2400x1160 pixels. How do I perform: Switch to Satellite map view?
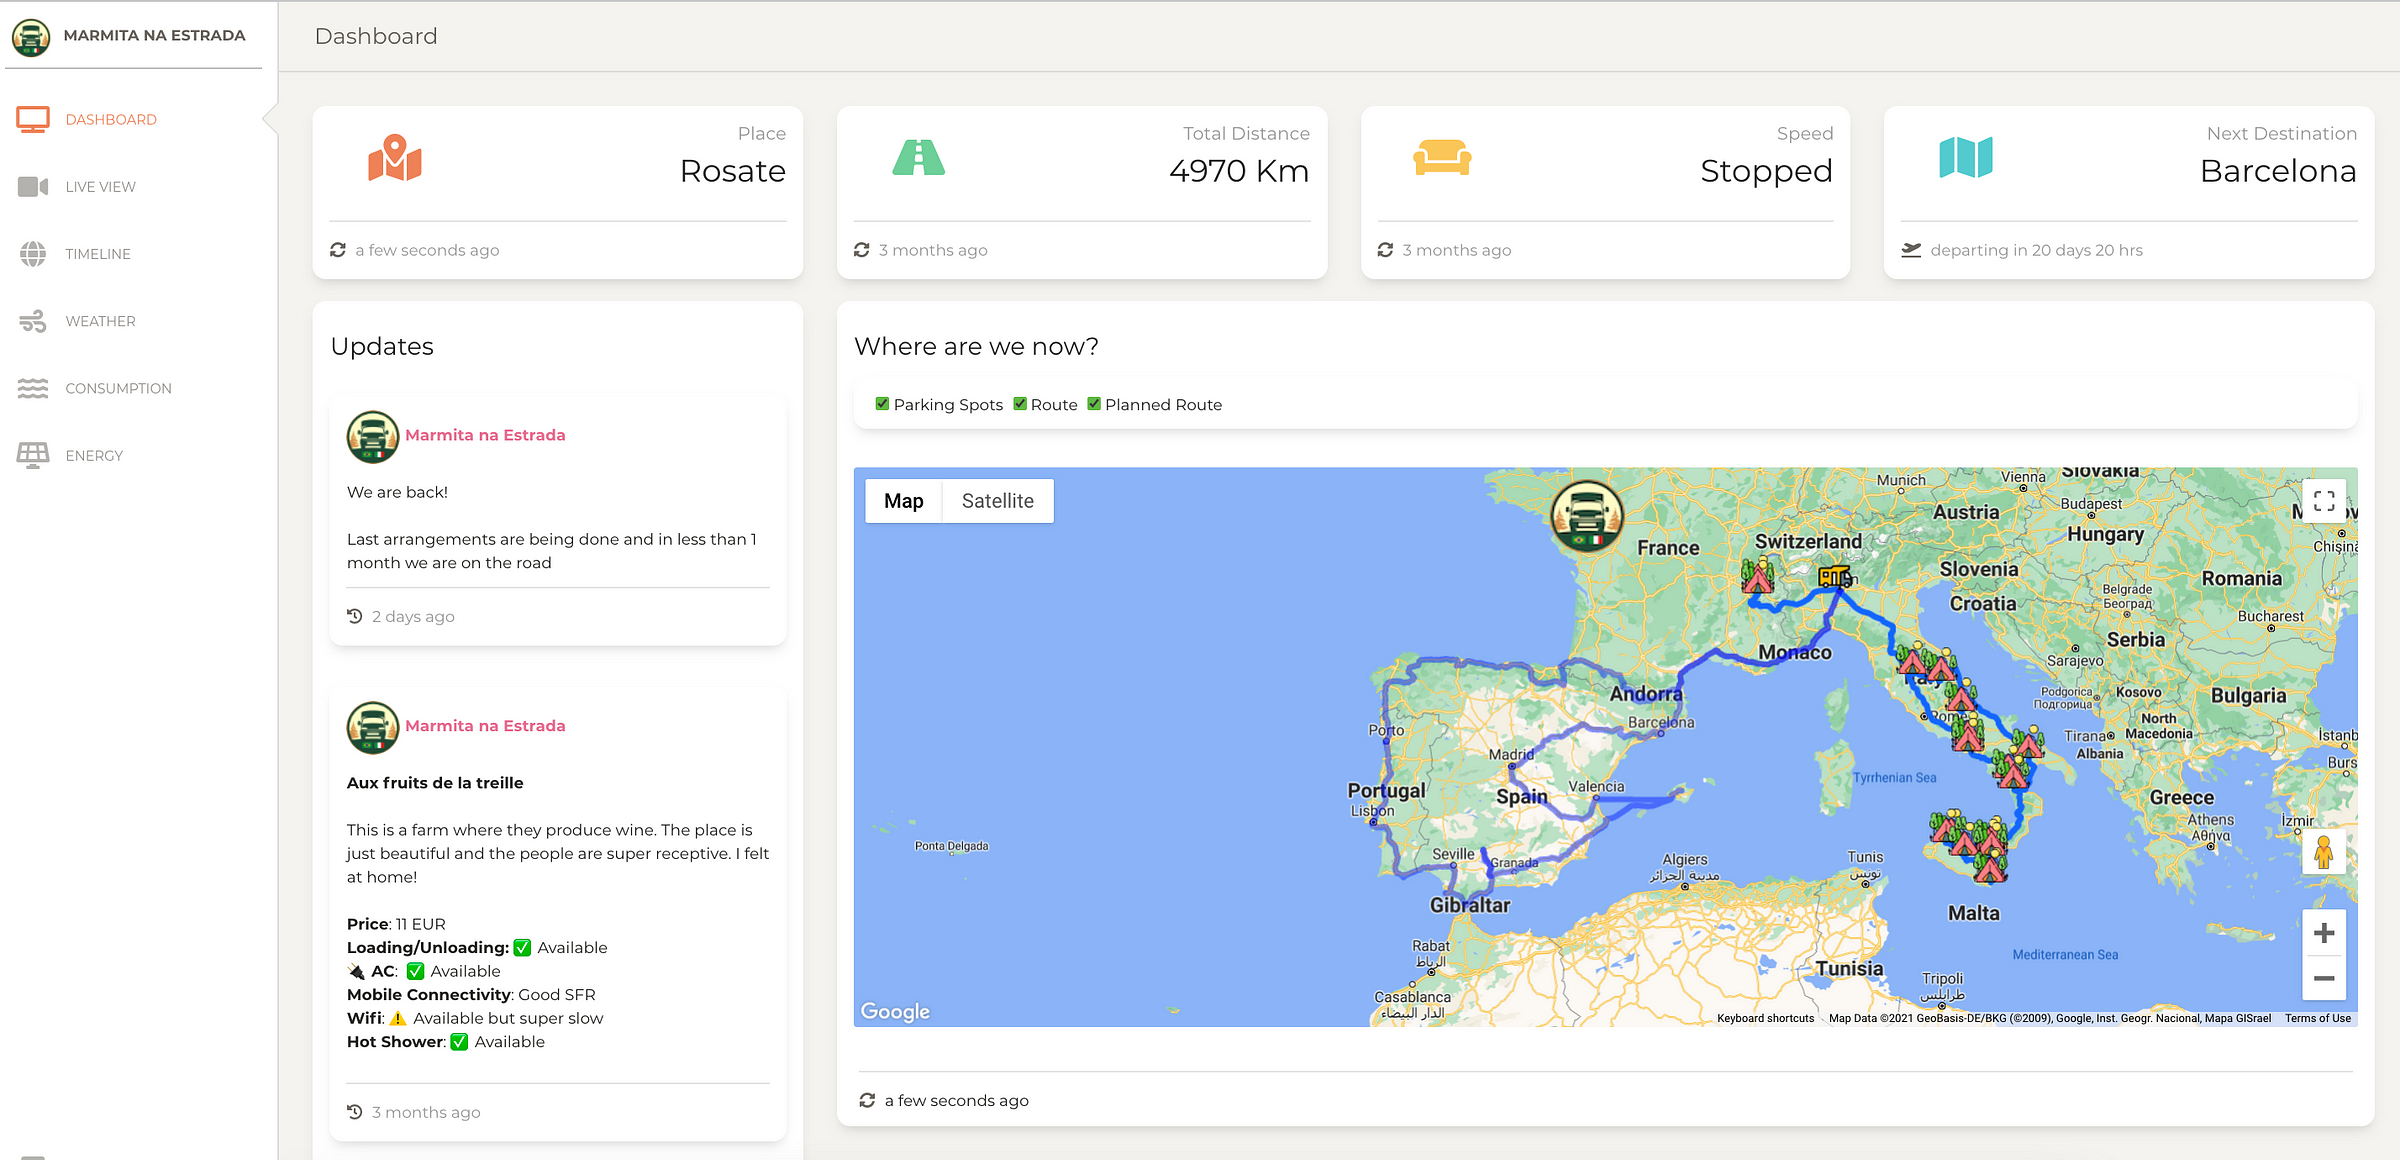[998, 500]
